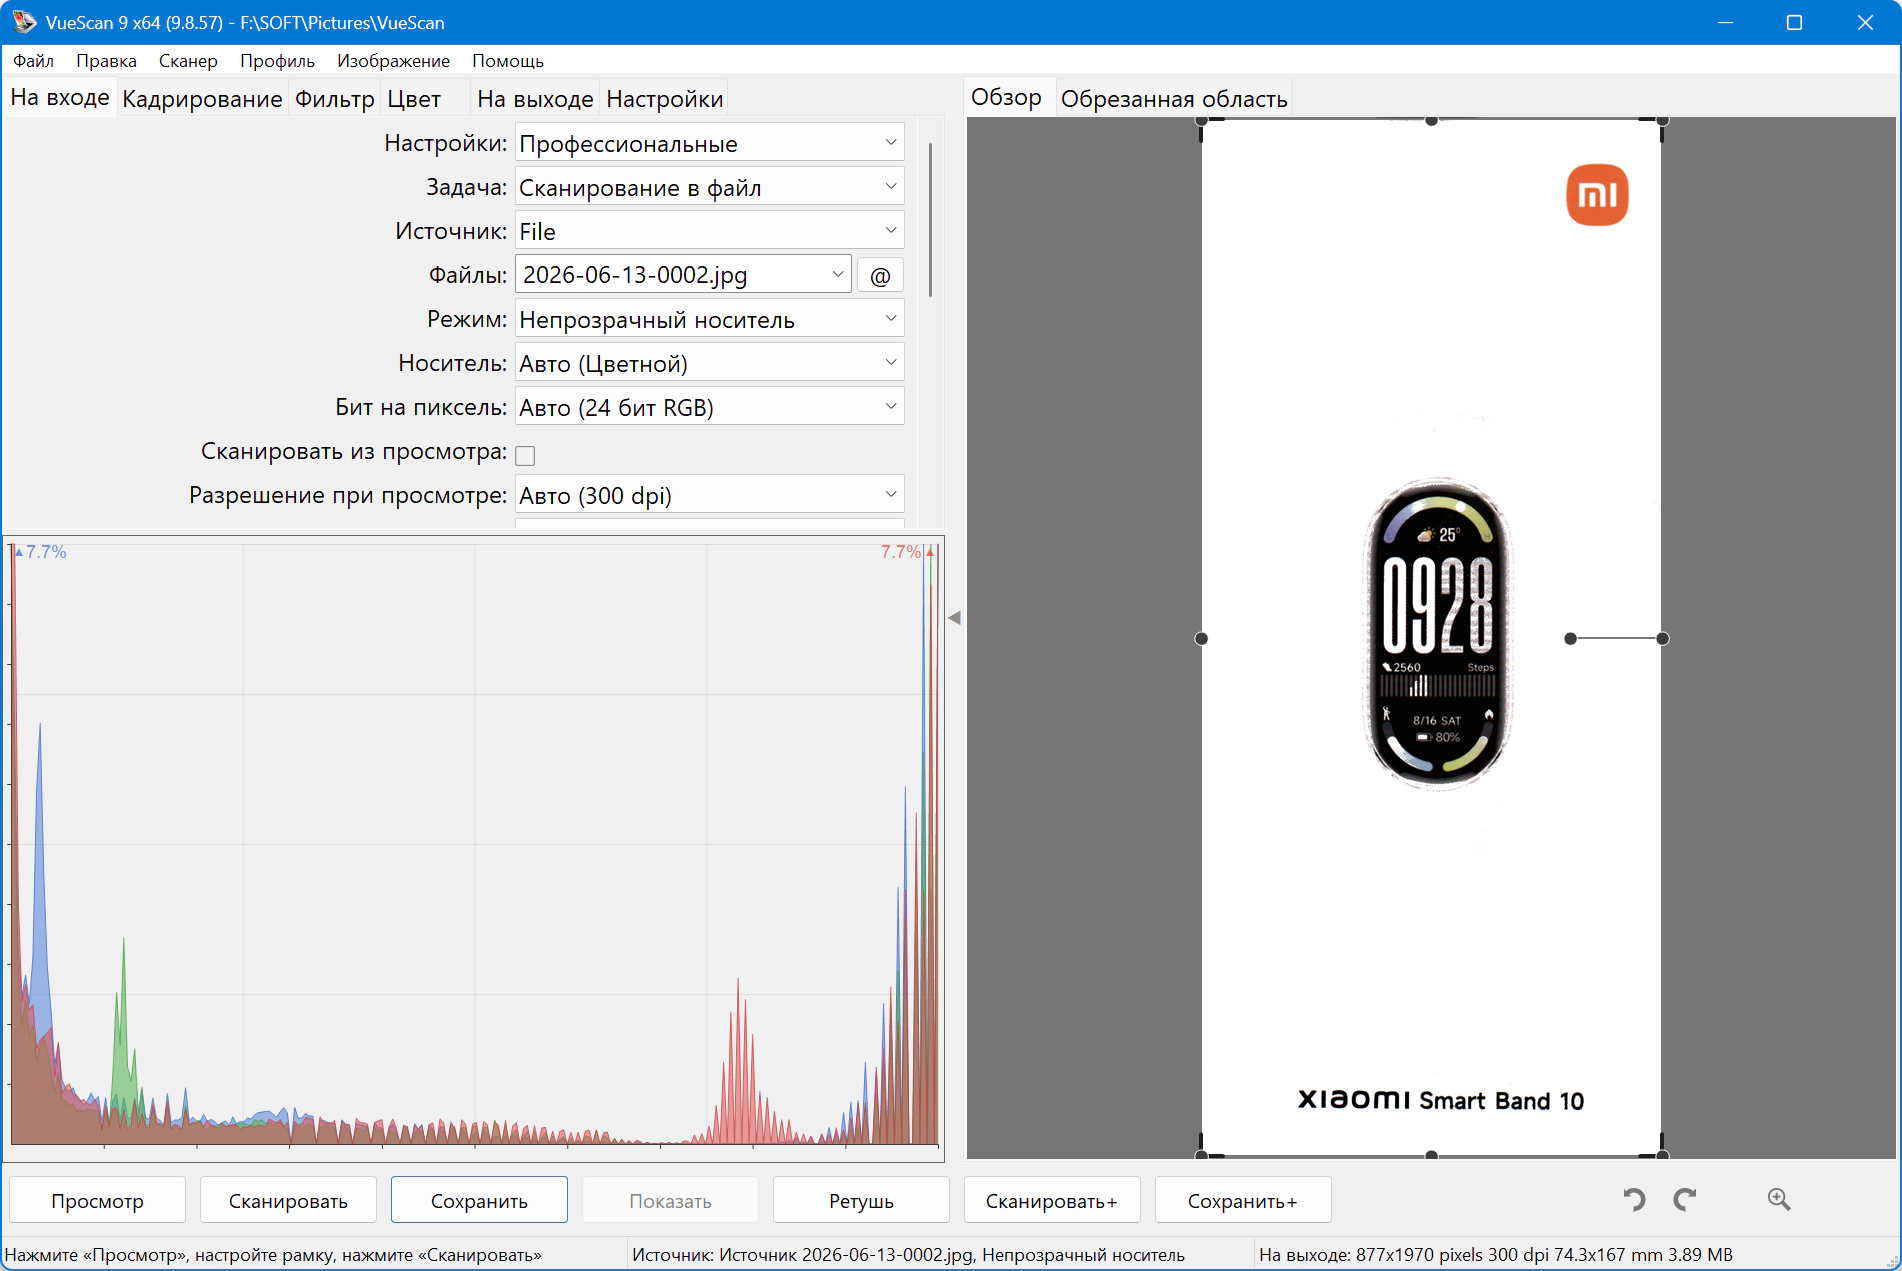Image resolution: width=1902 pixels, height=1271 pixels.
Task: Toggle the Сканировать из просмотра checkbox
Action: (525, 455)
